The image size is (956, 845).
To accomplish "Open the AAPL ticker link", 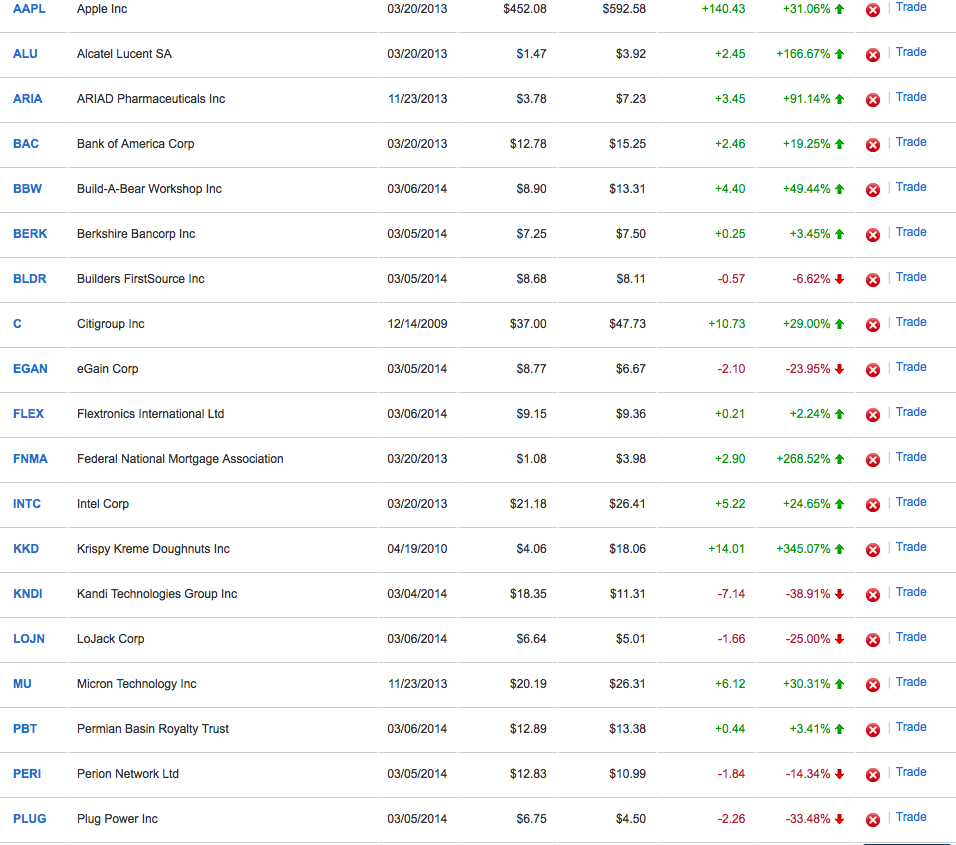I will tap(29, 9).
